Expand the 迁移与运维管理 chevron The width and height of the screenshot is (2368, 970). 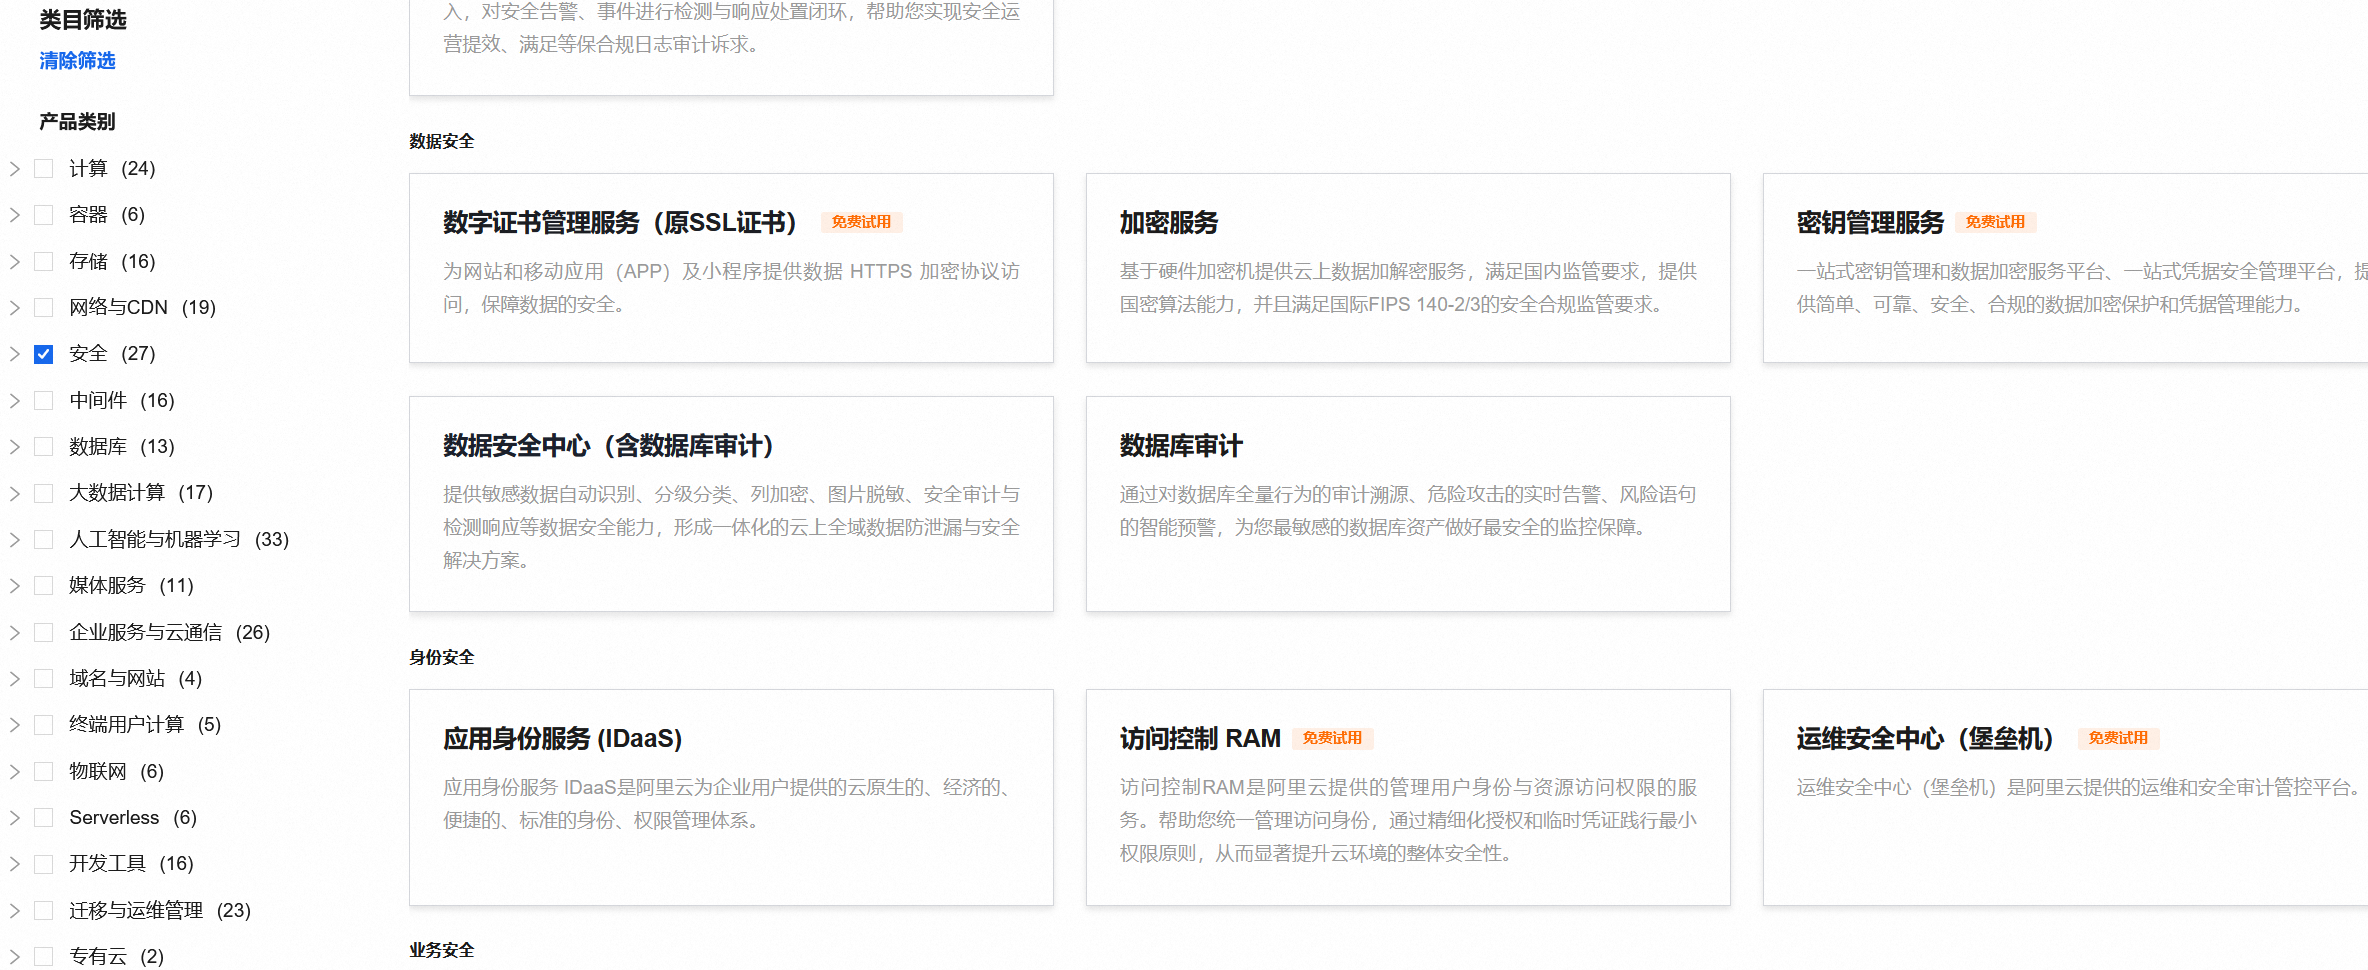click(x=15, y=911)
